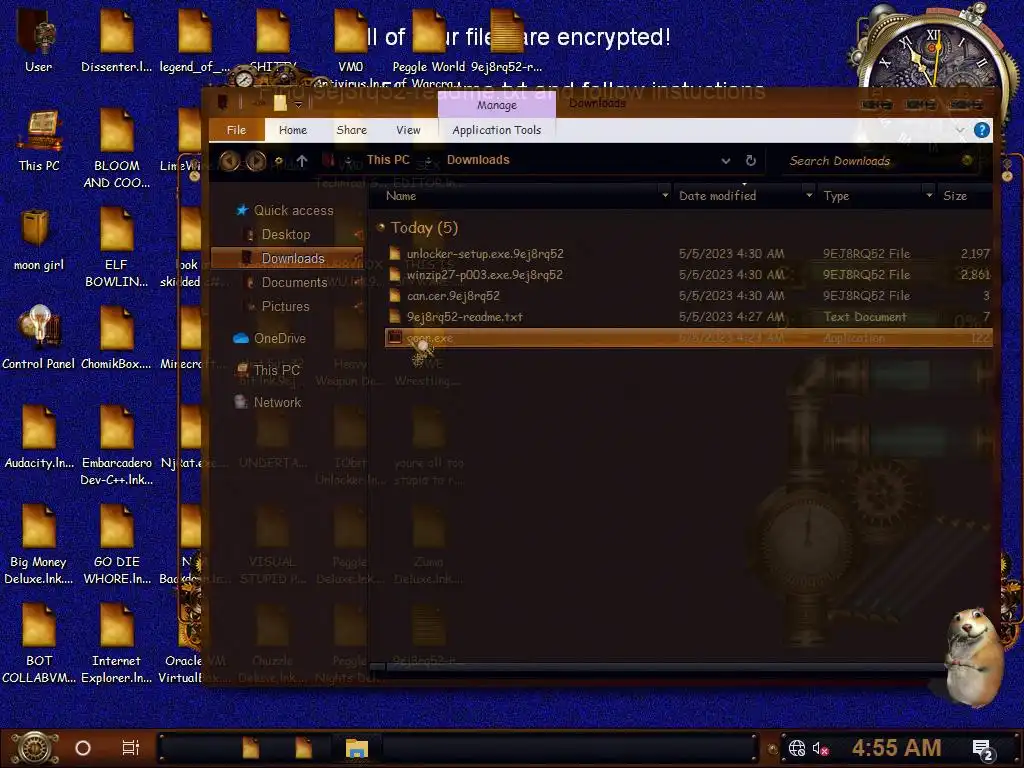The width and height of the screenshot is (1024, 768).
Task: Select the Manage contextual tab
Action: click(x=496, y=105)
